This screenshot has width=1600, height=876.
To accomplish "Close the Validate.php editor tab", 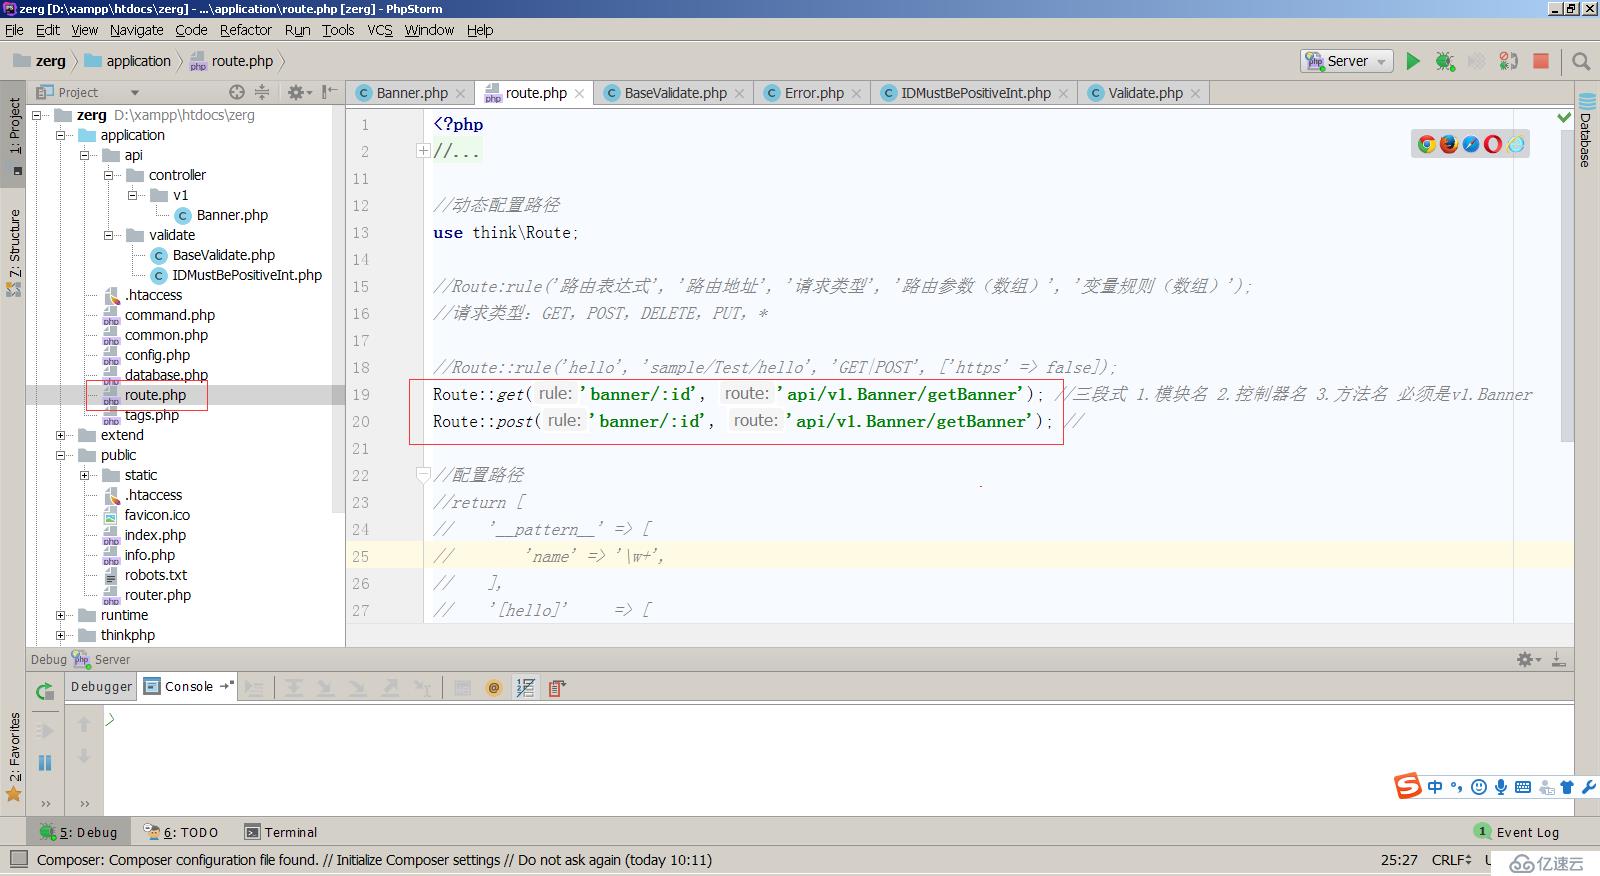I will [1196, 93].
